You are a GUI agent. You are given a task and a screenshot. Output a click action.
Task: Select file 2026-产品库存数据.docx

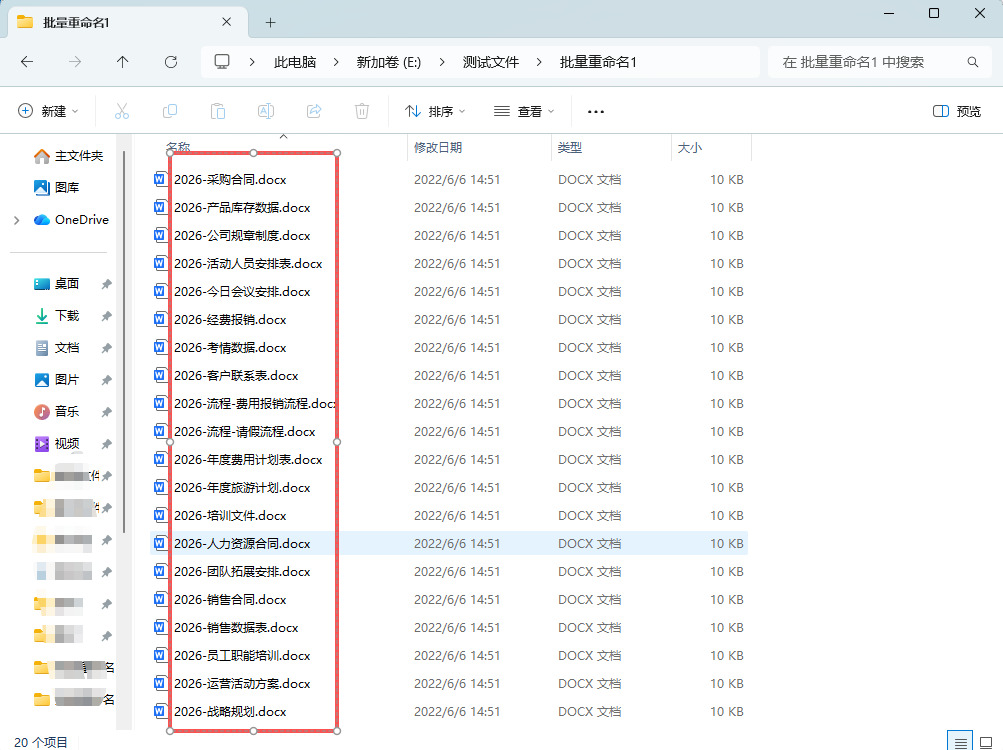pyautogui.click(x=242, y=207)
